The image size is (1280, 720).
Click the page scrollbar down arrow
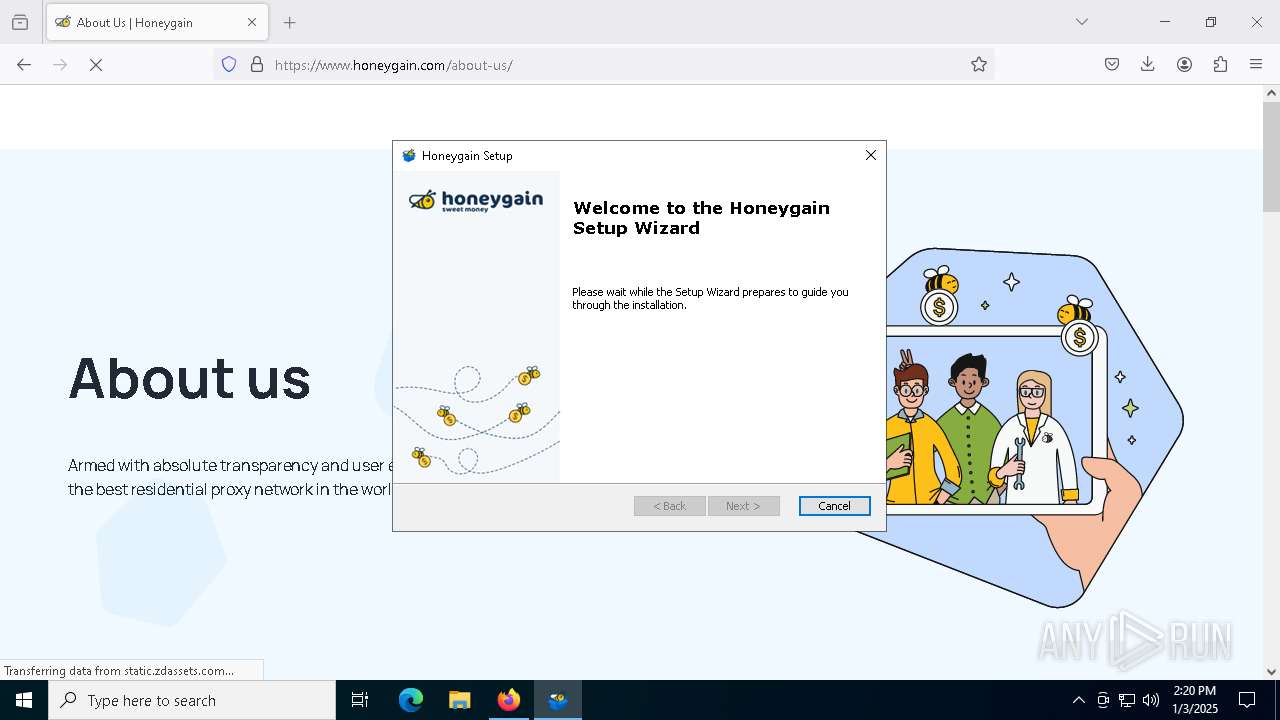[x=1271, y=672]
